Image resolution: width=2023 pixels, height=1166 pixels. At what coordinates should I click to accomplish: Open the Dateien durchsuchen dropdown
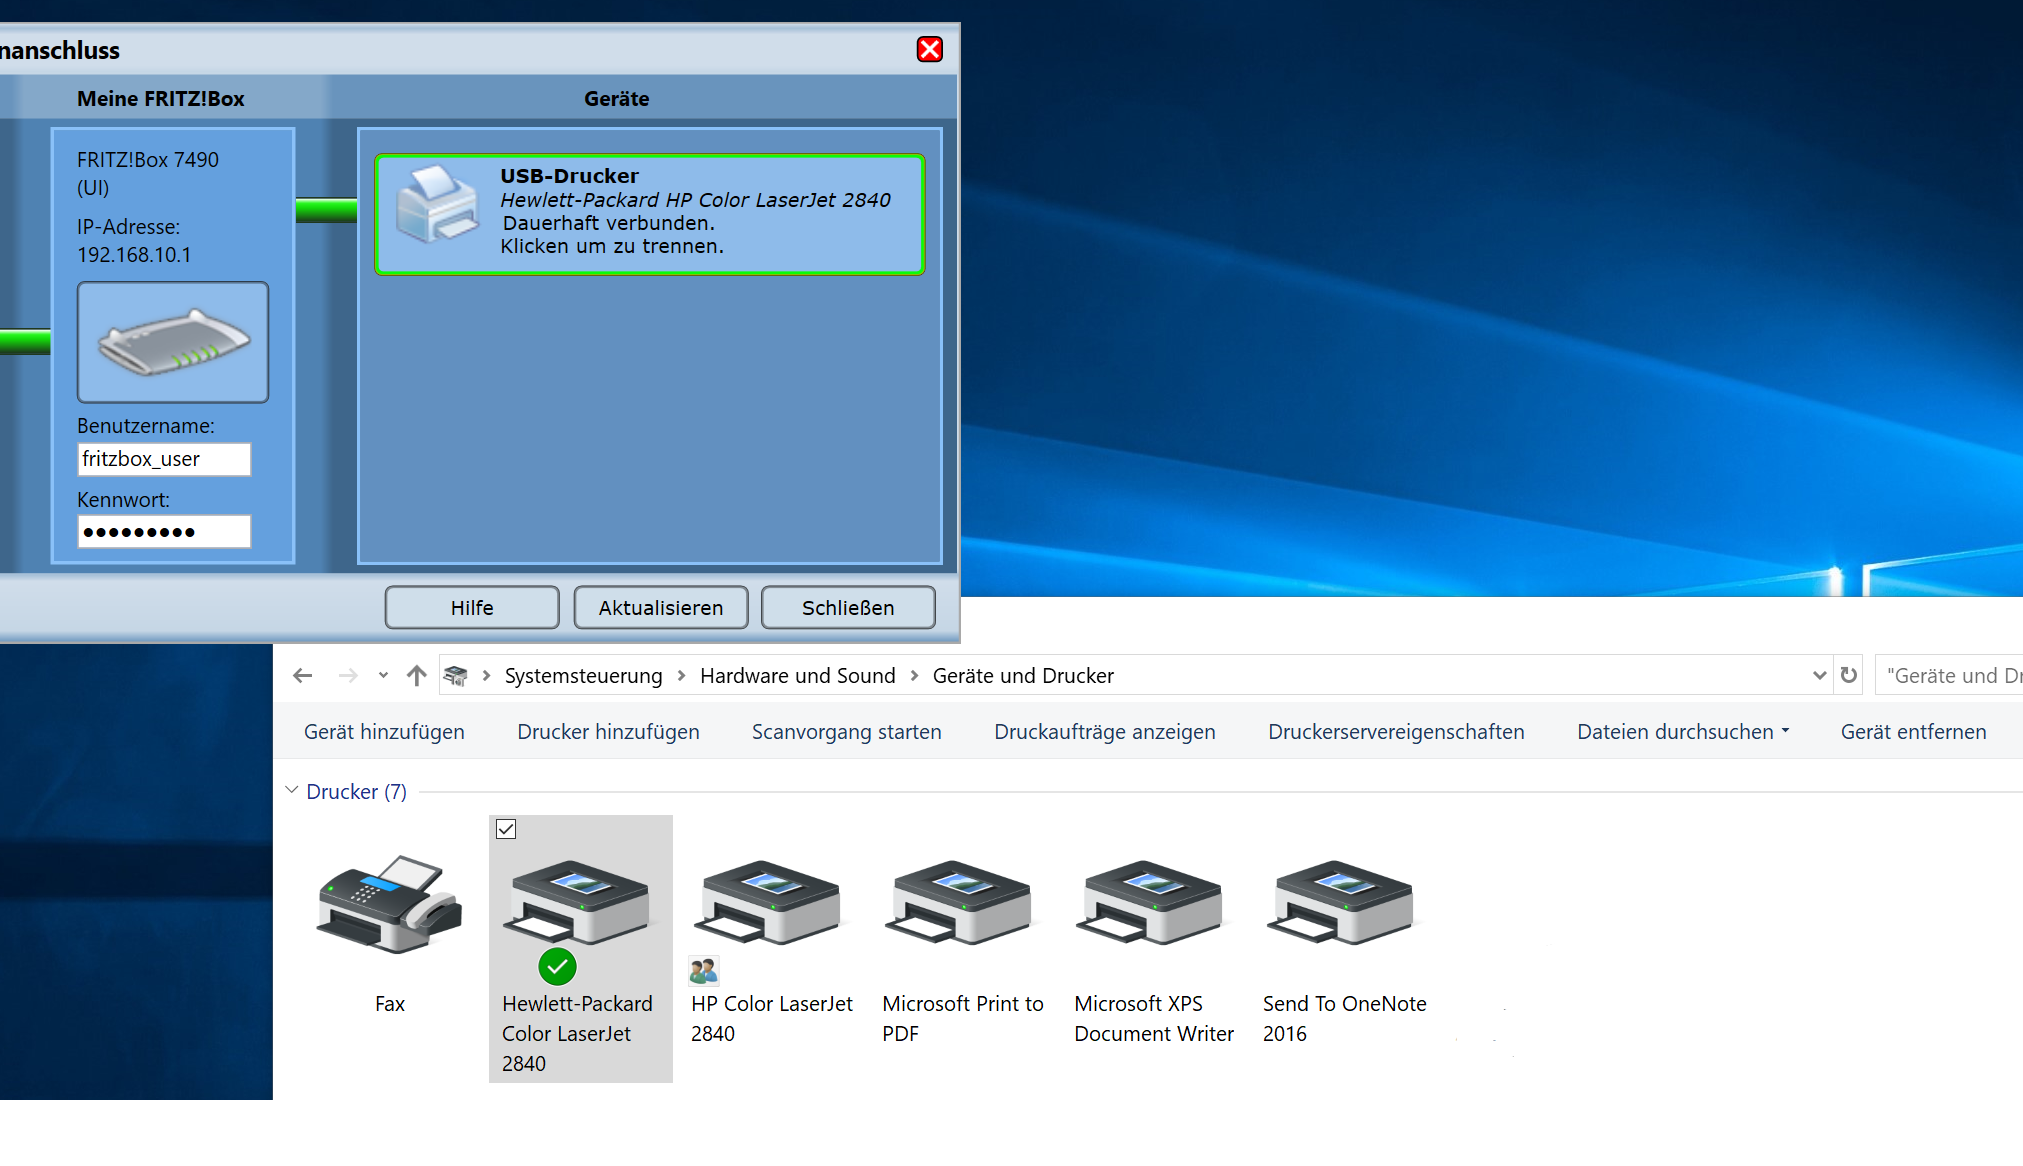click(1684, 732)
